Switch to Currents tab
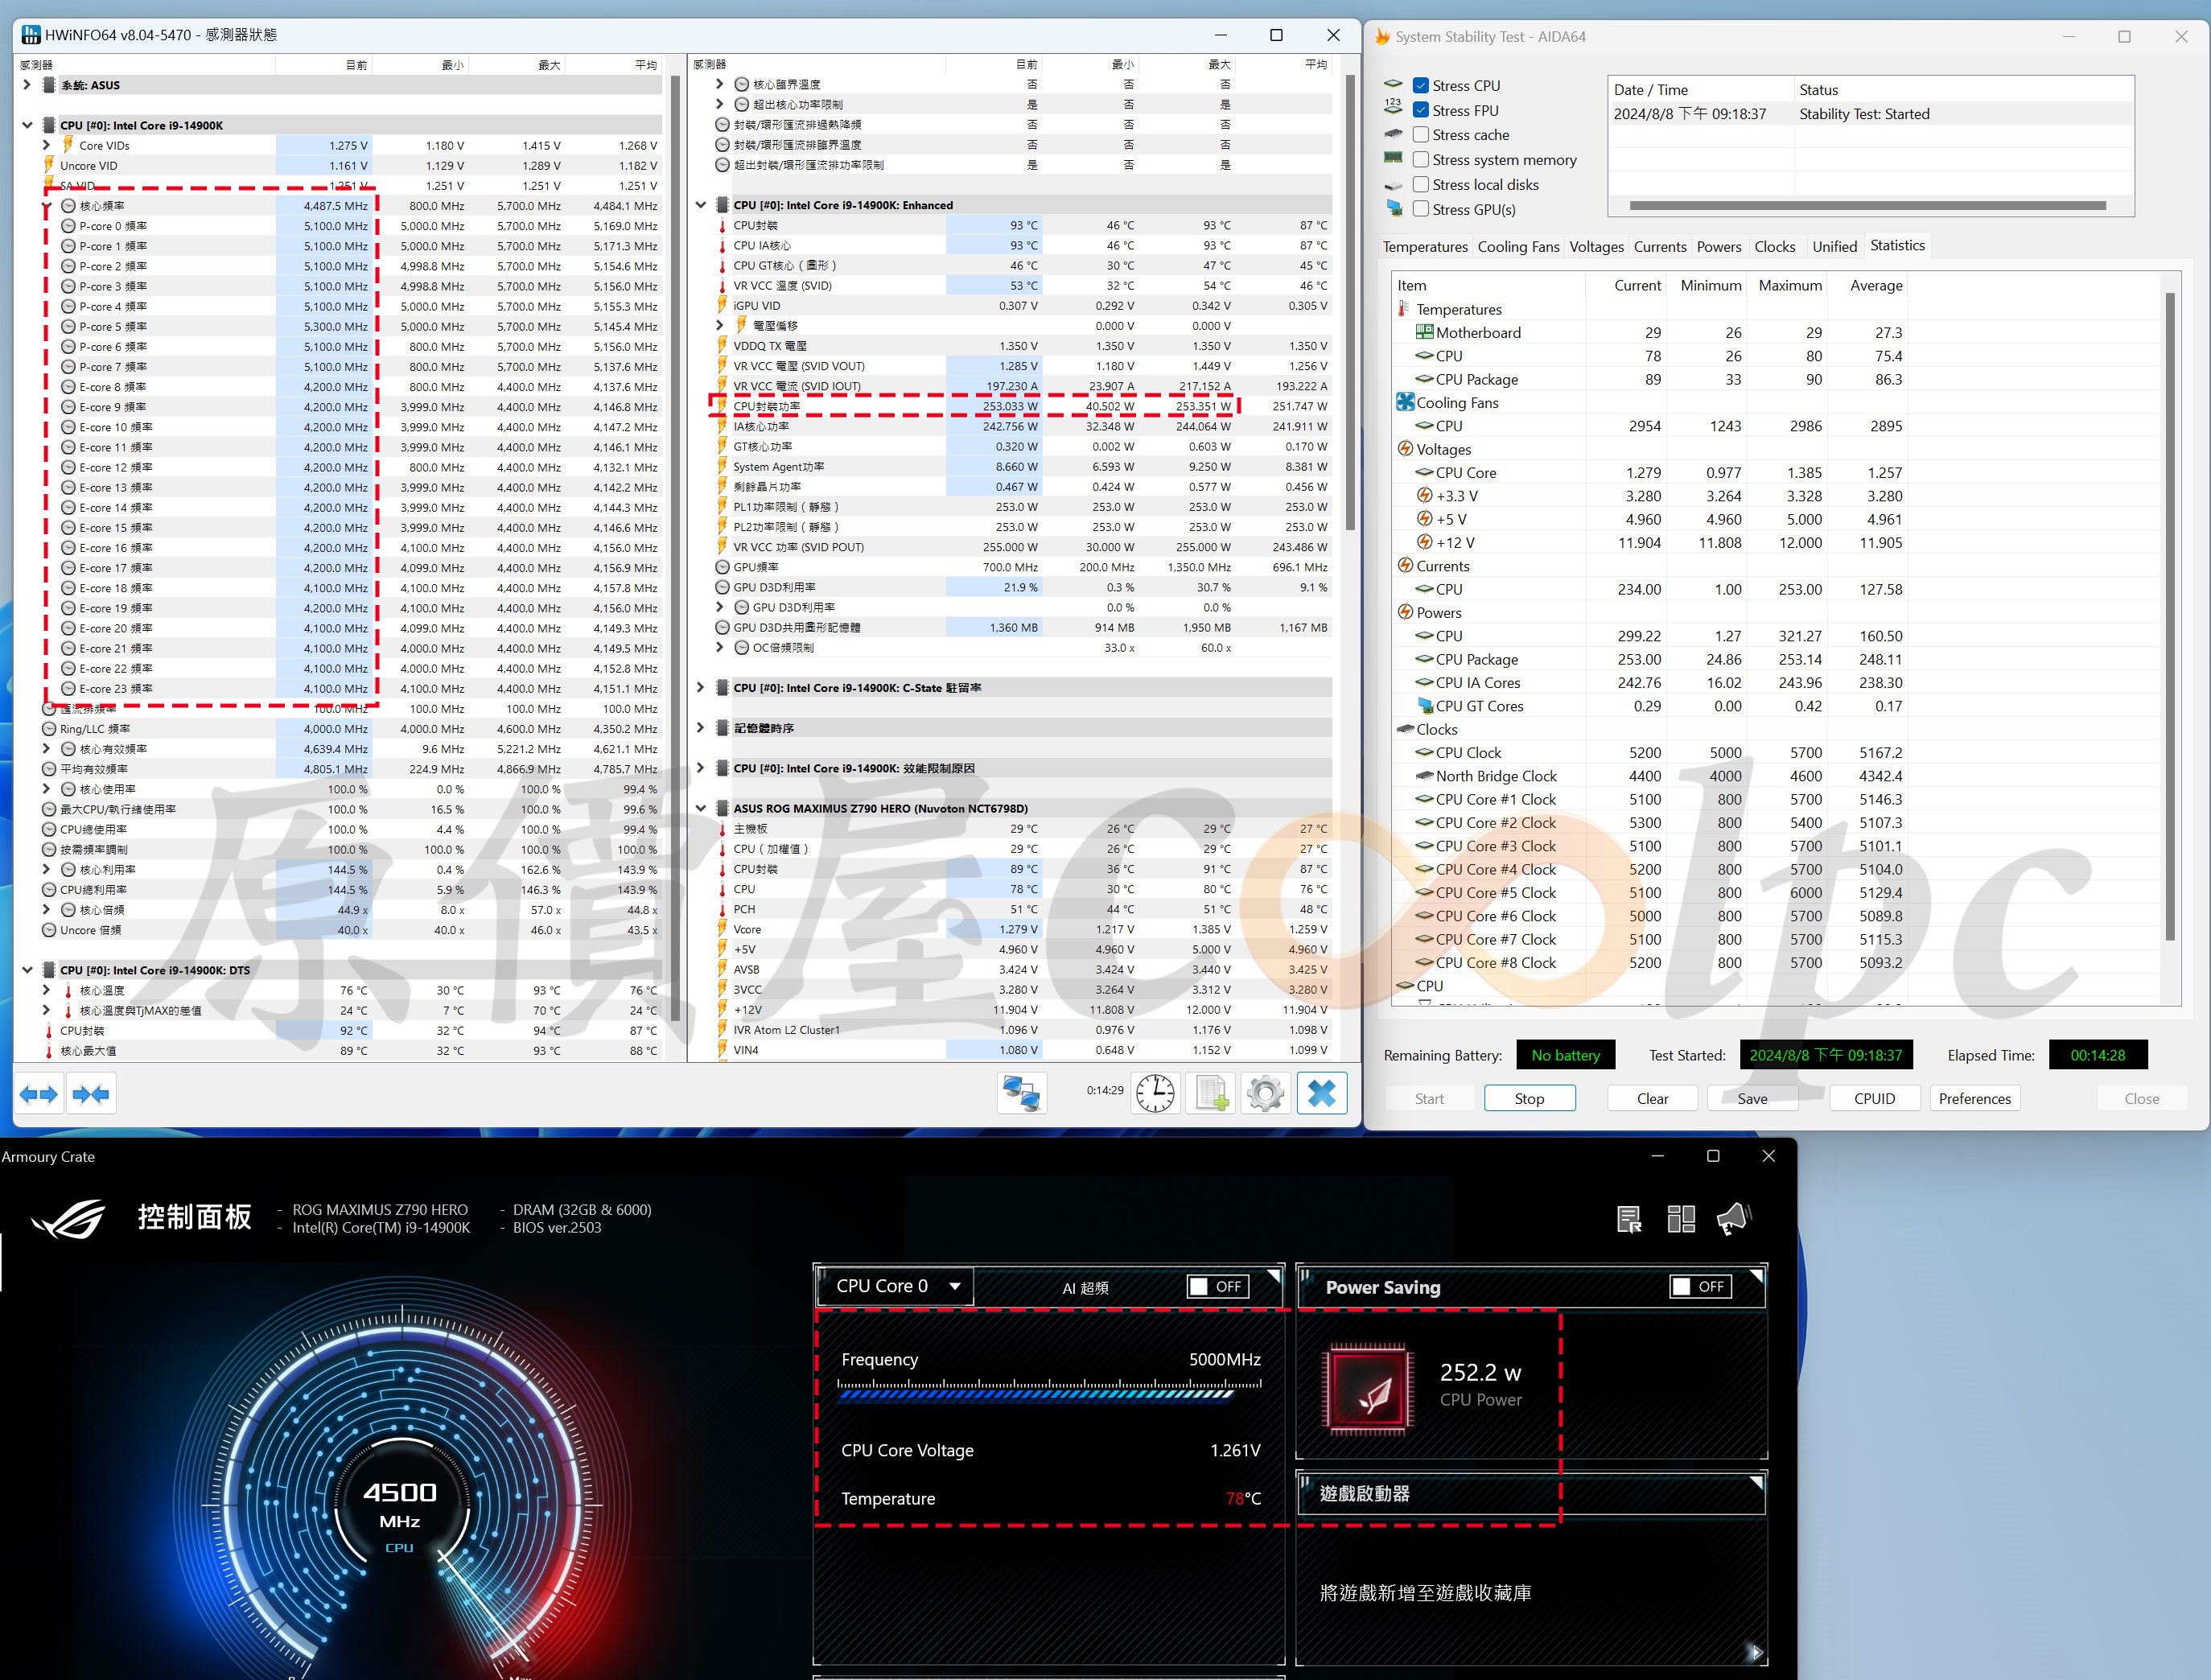The image size is (2211, 1680). [x=1660, y=247]
